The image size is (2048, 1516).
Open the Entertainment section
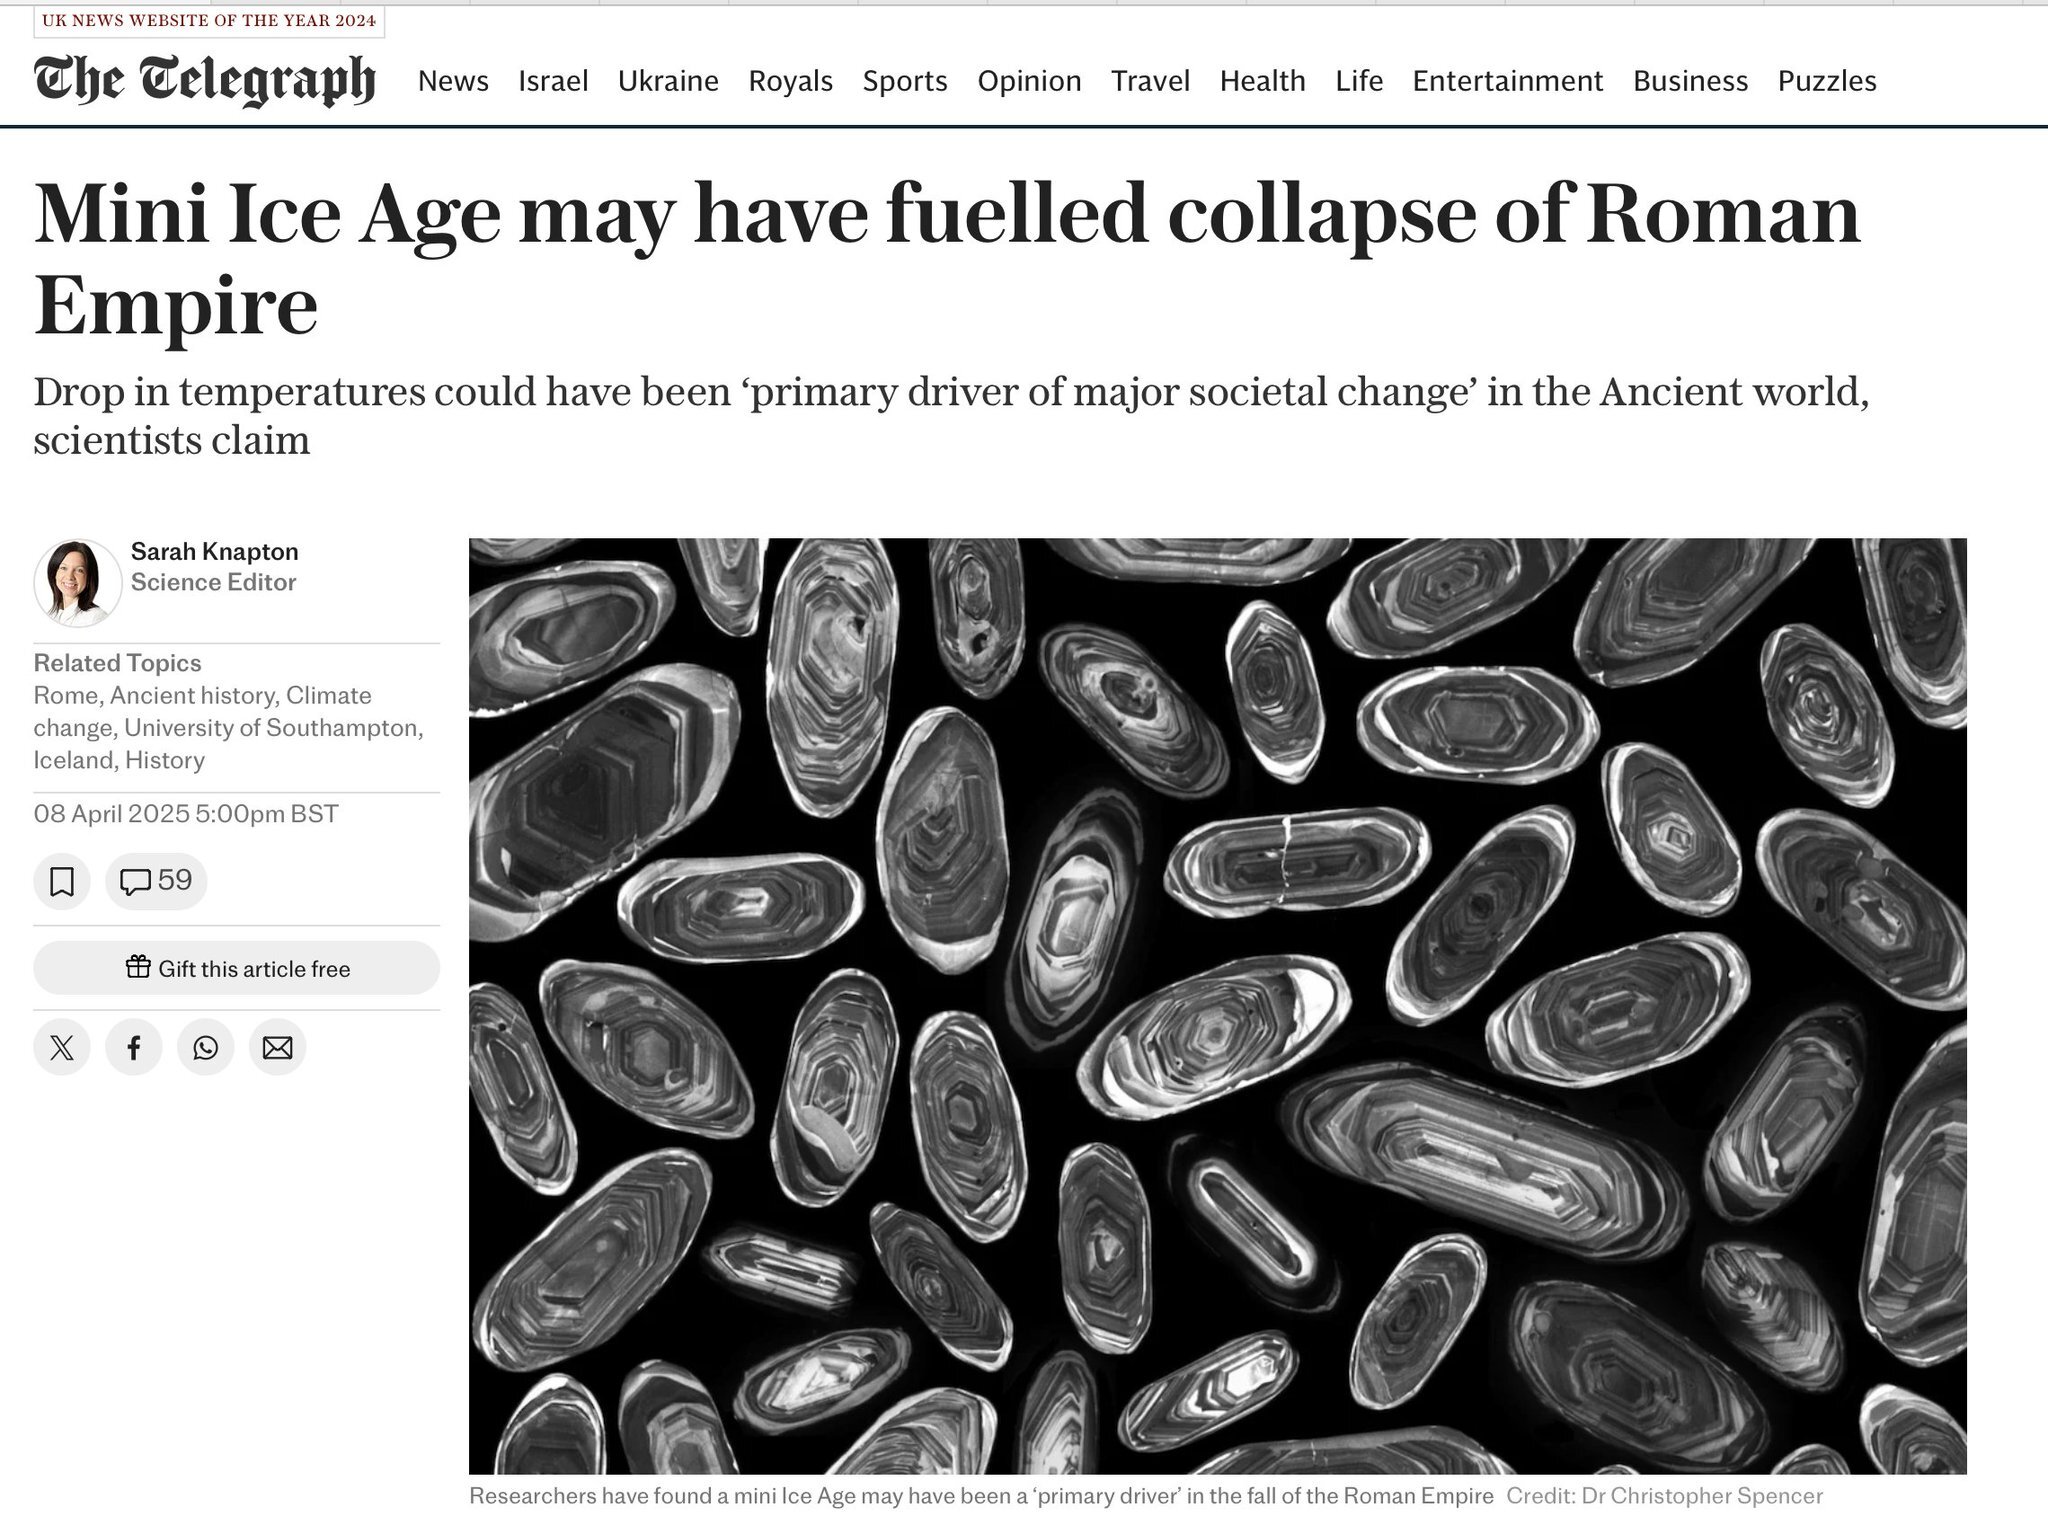click(1507, 81)
